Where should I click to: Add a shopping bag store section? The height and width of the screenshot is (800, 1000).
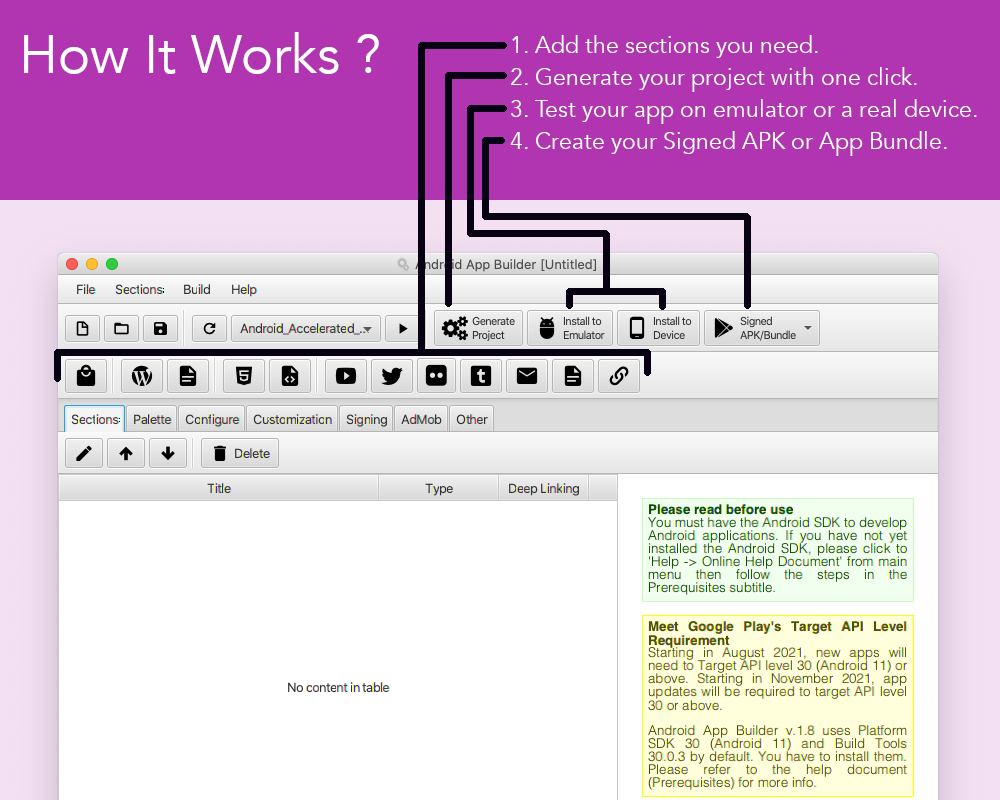(x=86, y=376)
